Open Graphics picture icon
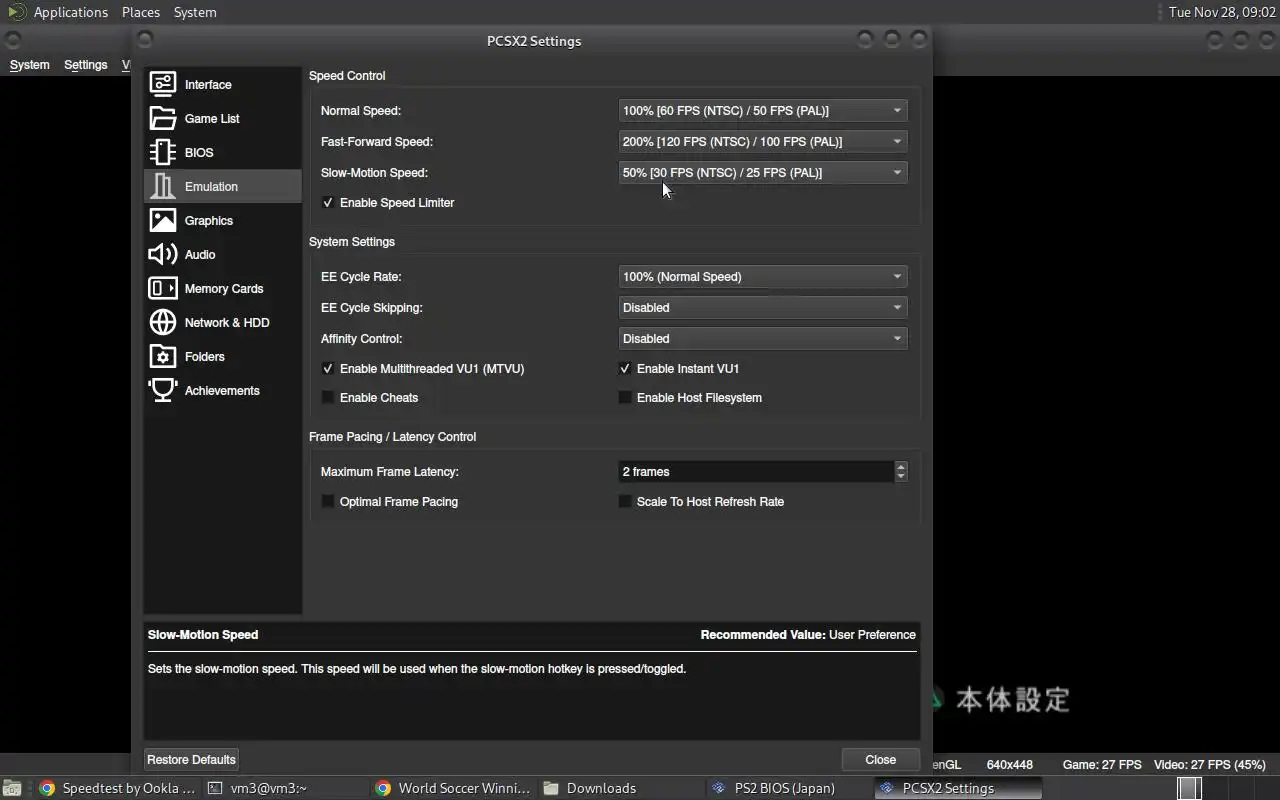This screenshot has height=800, width=1280. (x=163, y=220)
